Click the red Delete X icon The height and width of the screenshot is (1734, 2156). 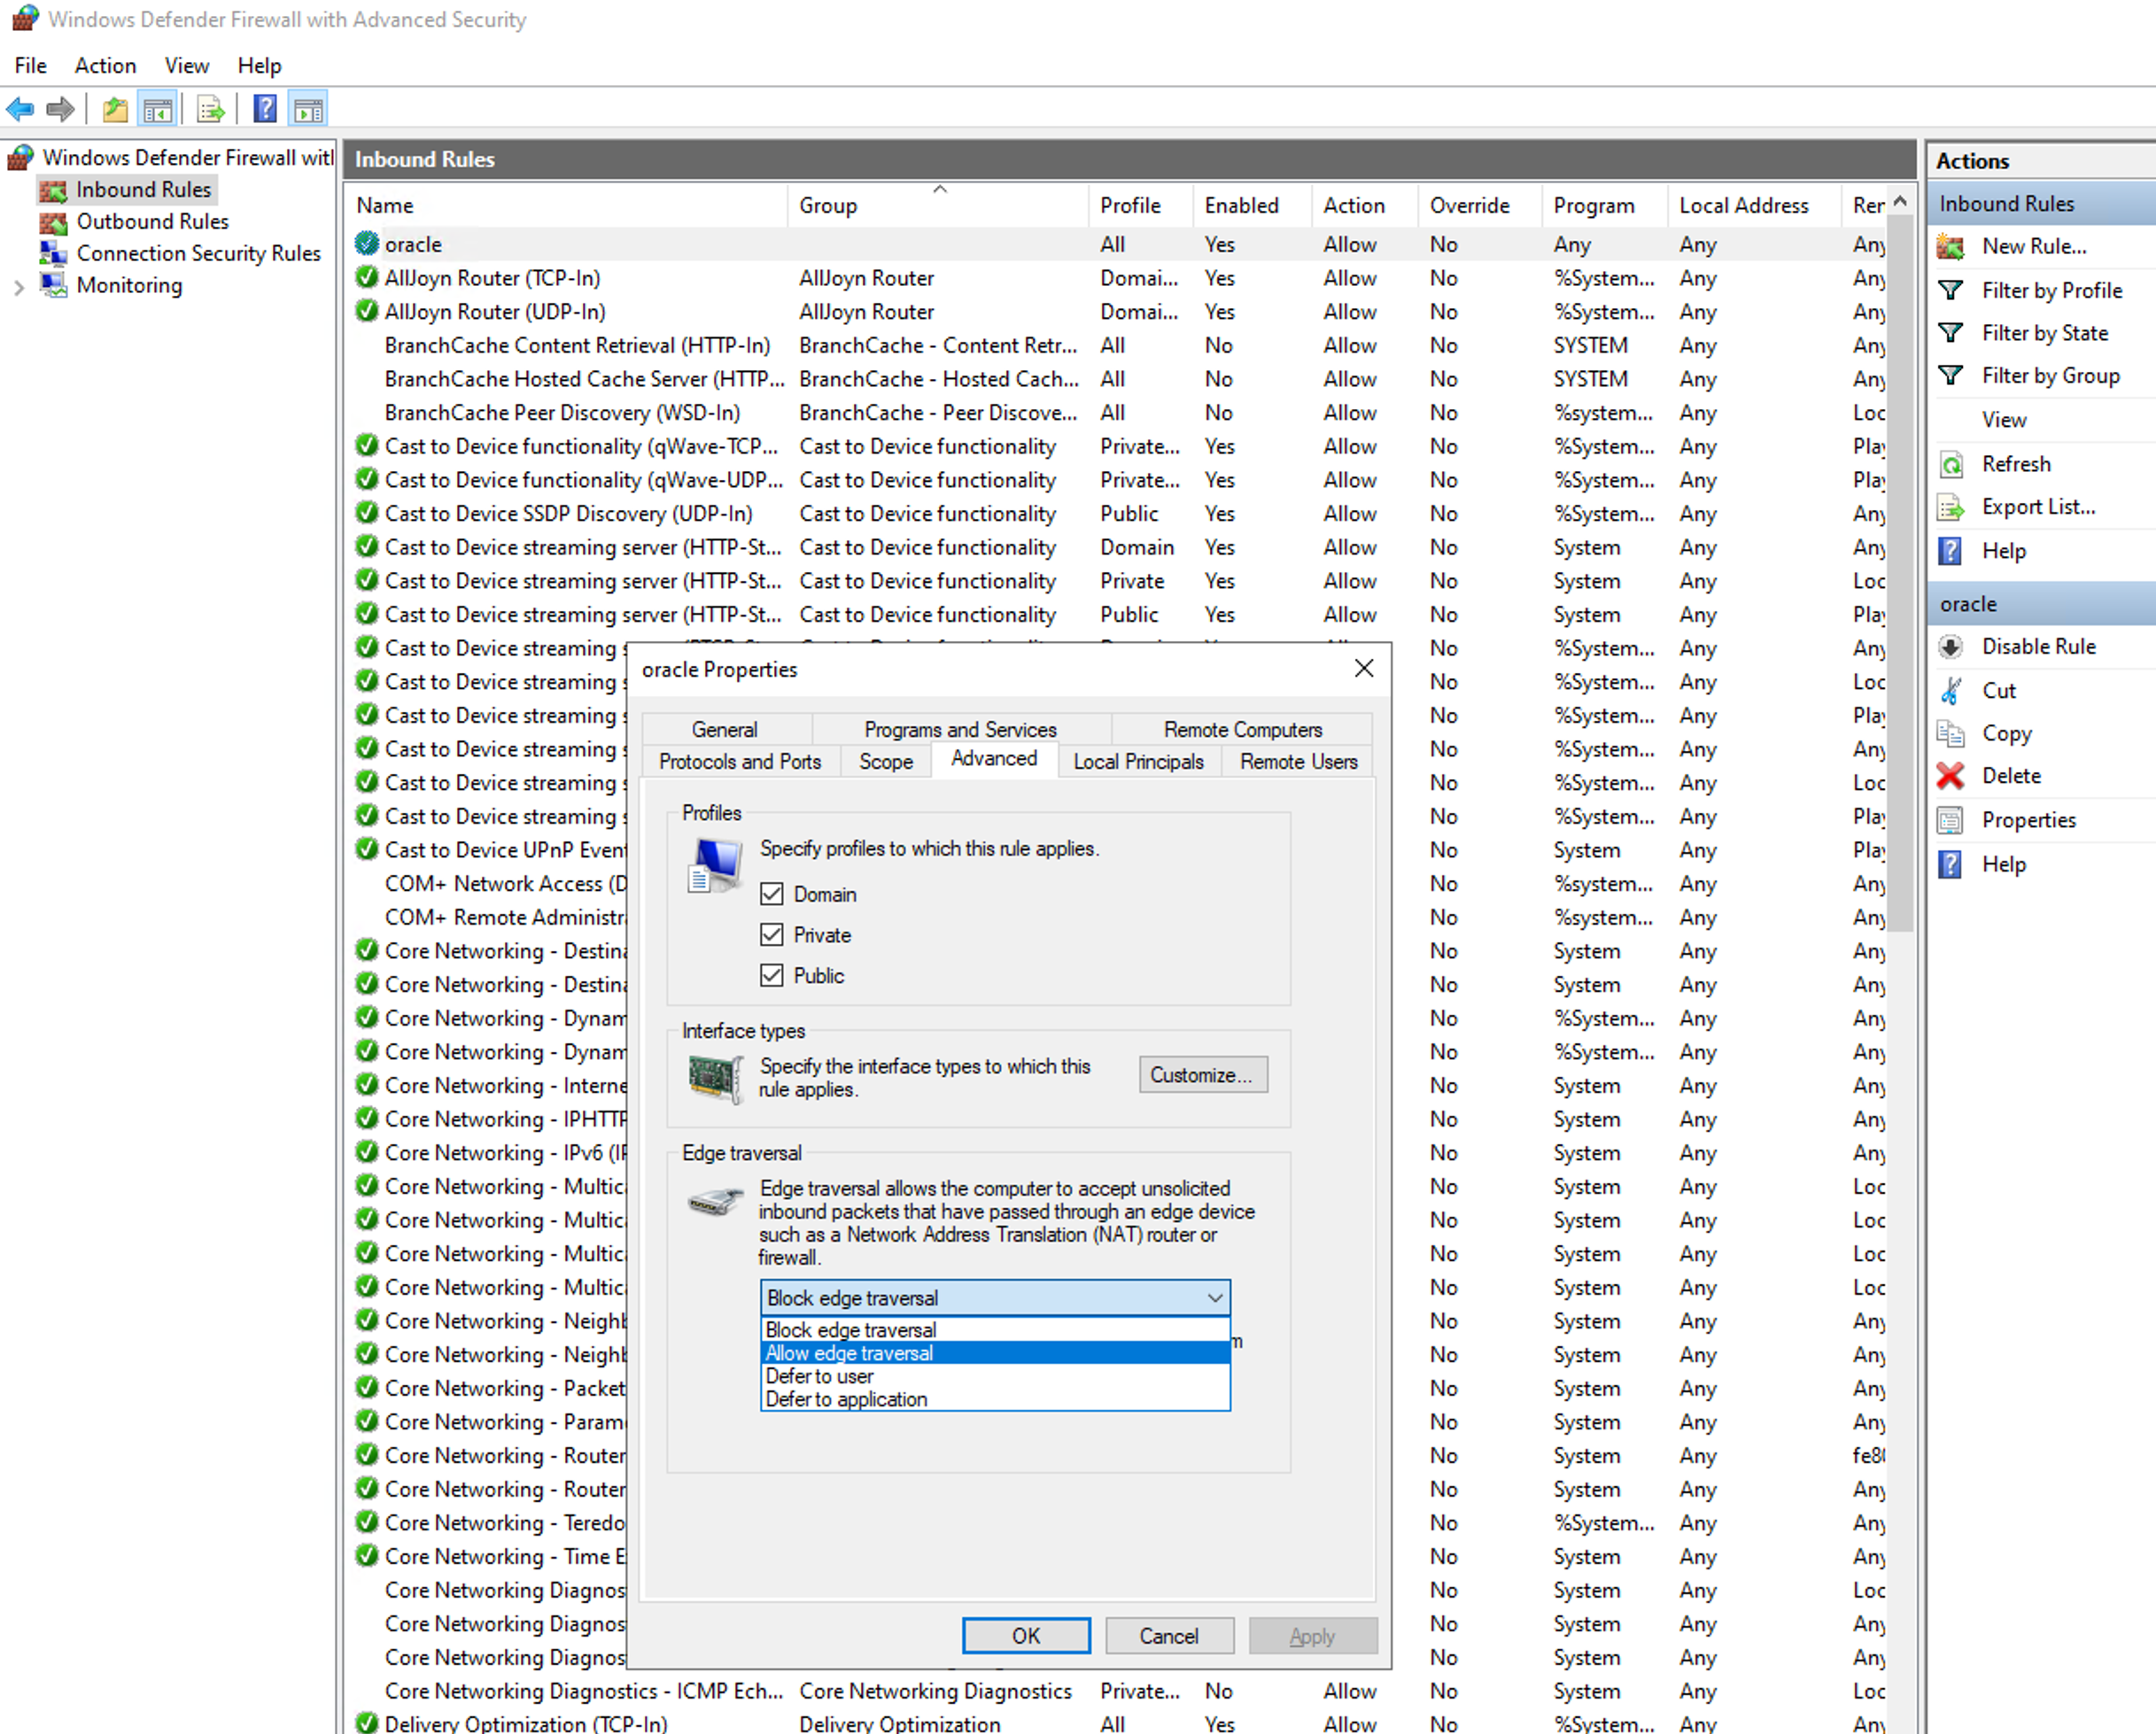[x=1950, y=776]
